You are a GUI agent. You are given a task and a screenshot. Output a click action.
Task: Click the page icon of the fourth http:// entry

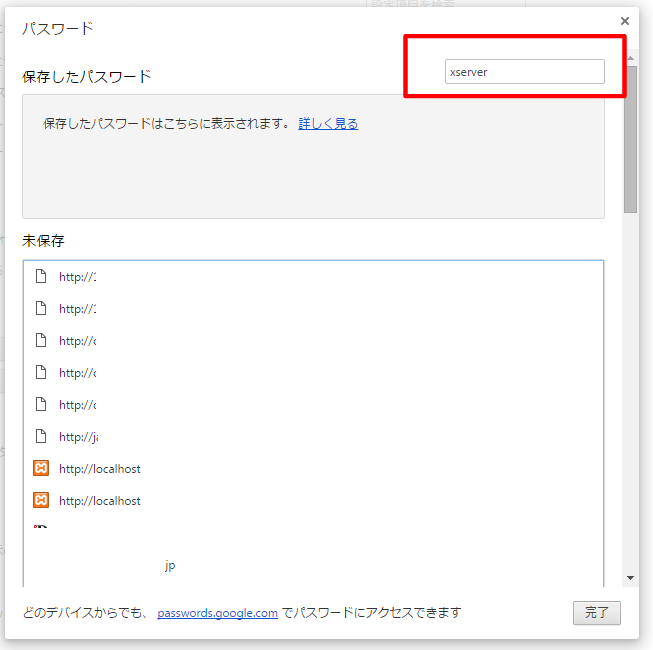pos(41,372)
